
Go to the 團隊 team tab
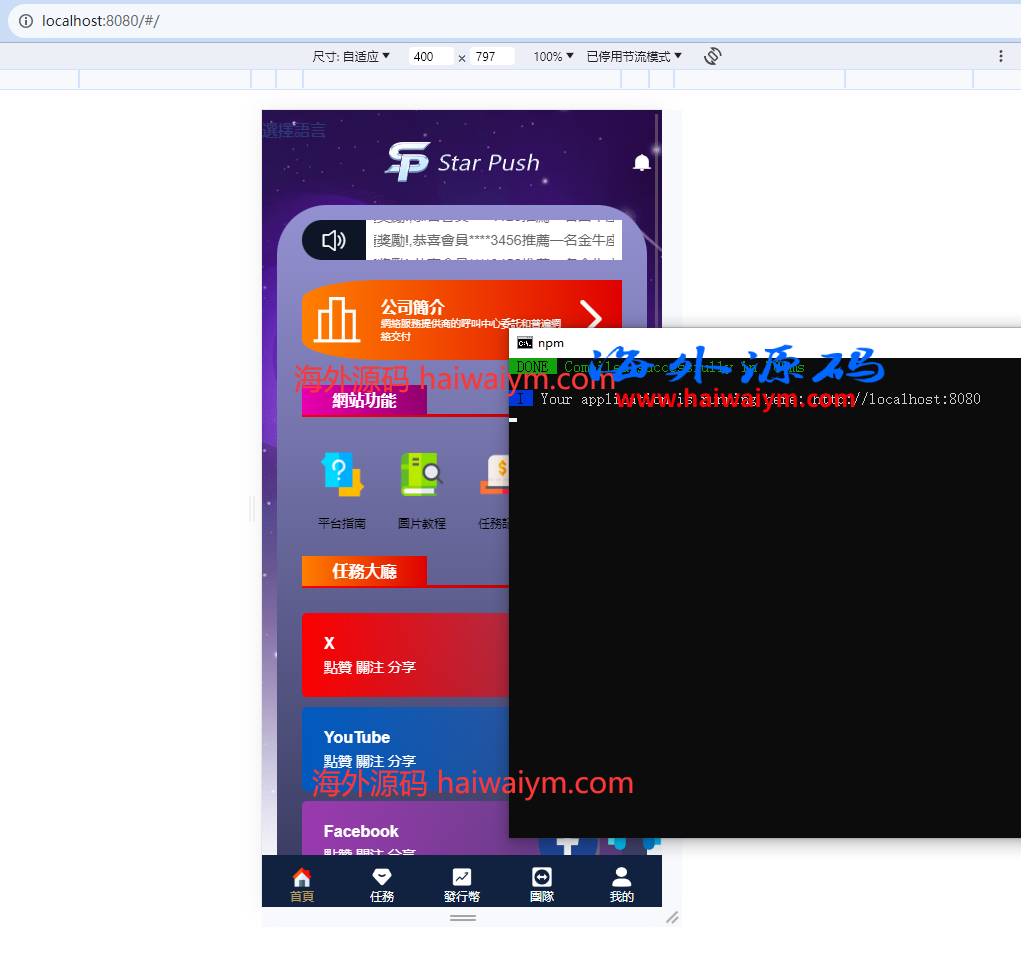click(542, 884)
